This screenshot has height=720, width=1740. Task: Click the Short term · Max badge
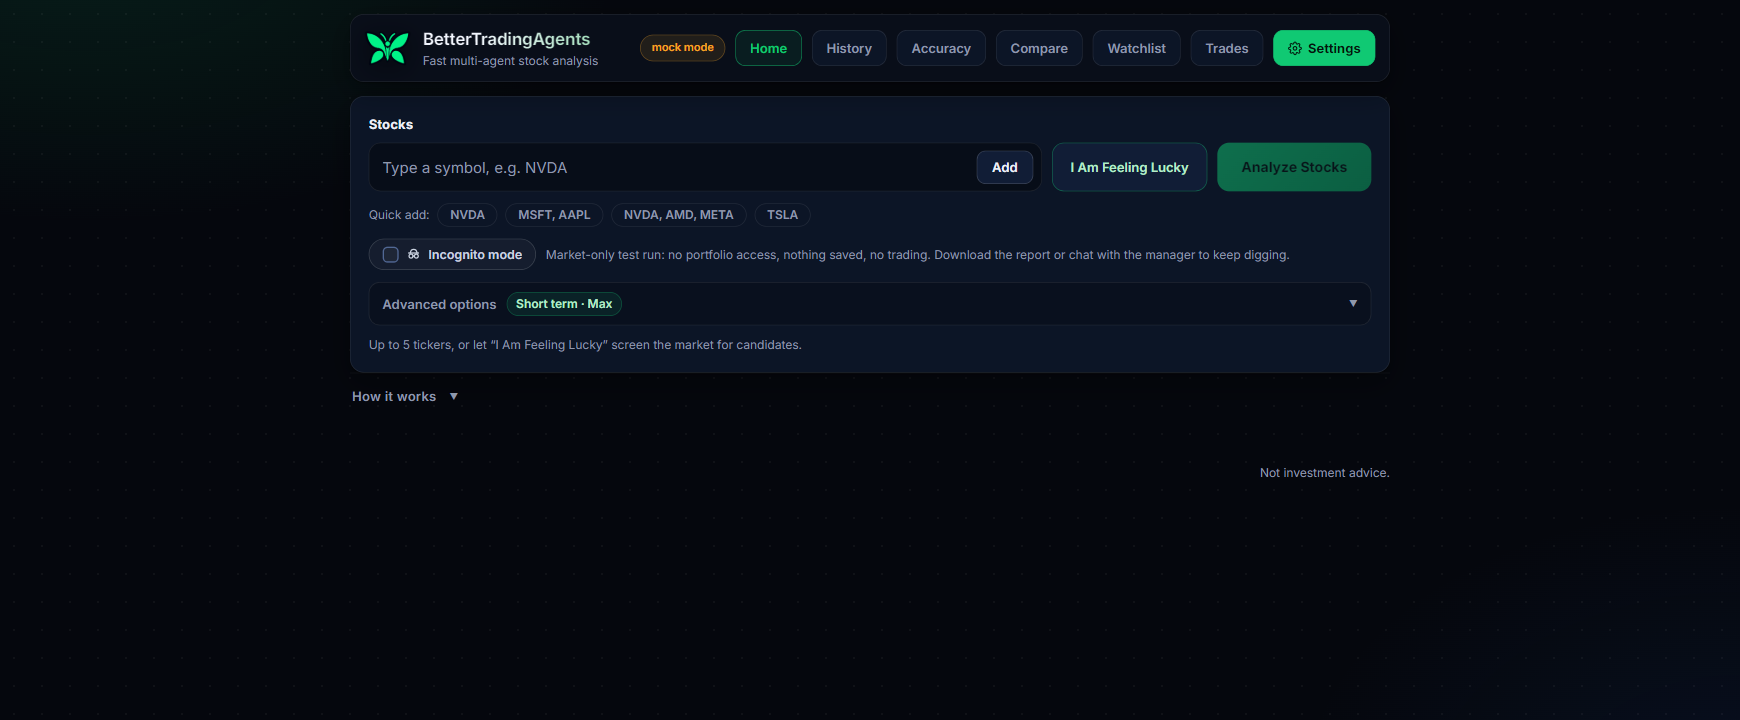click(564, 304)
